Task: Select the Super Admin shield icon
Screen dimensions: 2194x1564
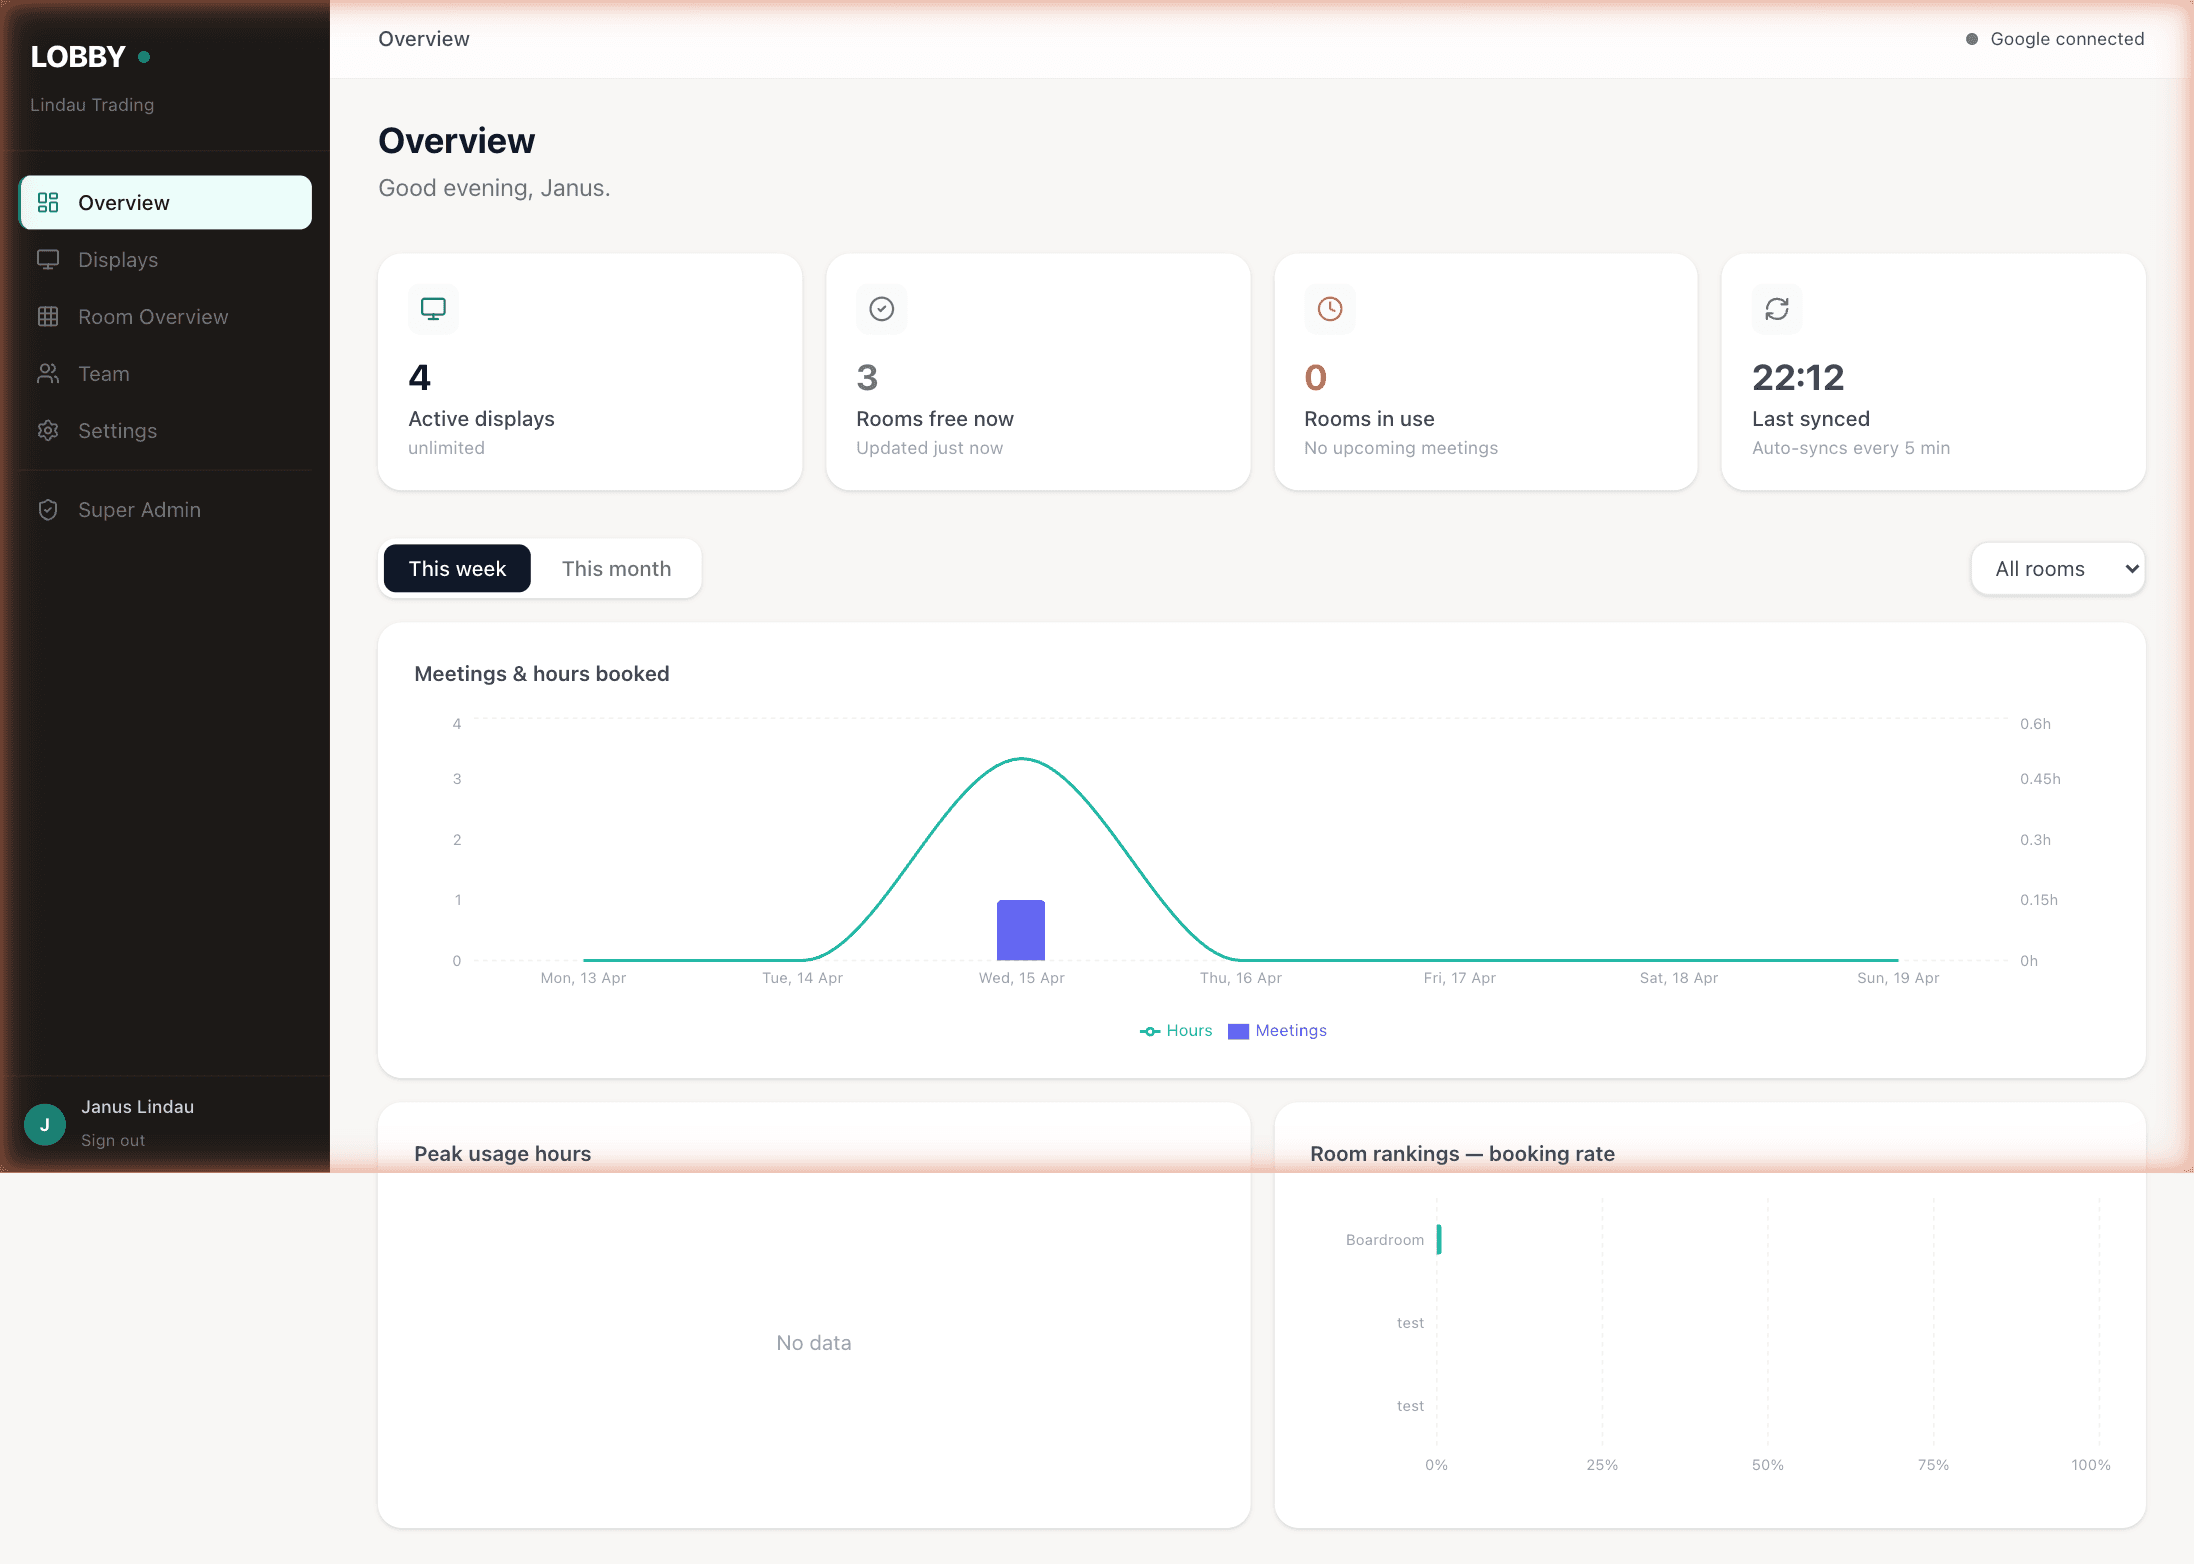Action: point(48,509)
